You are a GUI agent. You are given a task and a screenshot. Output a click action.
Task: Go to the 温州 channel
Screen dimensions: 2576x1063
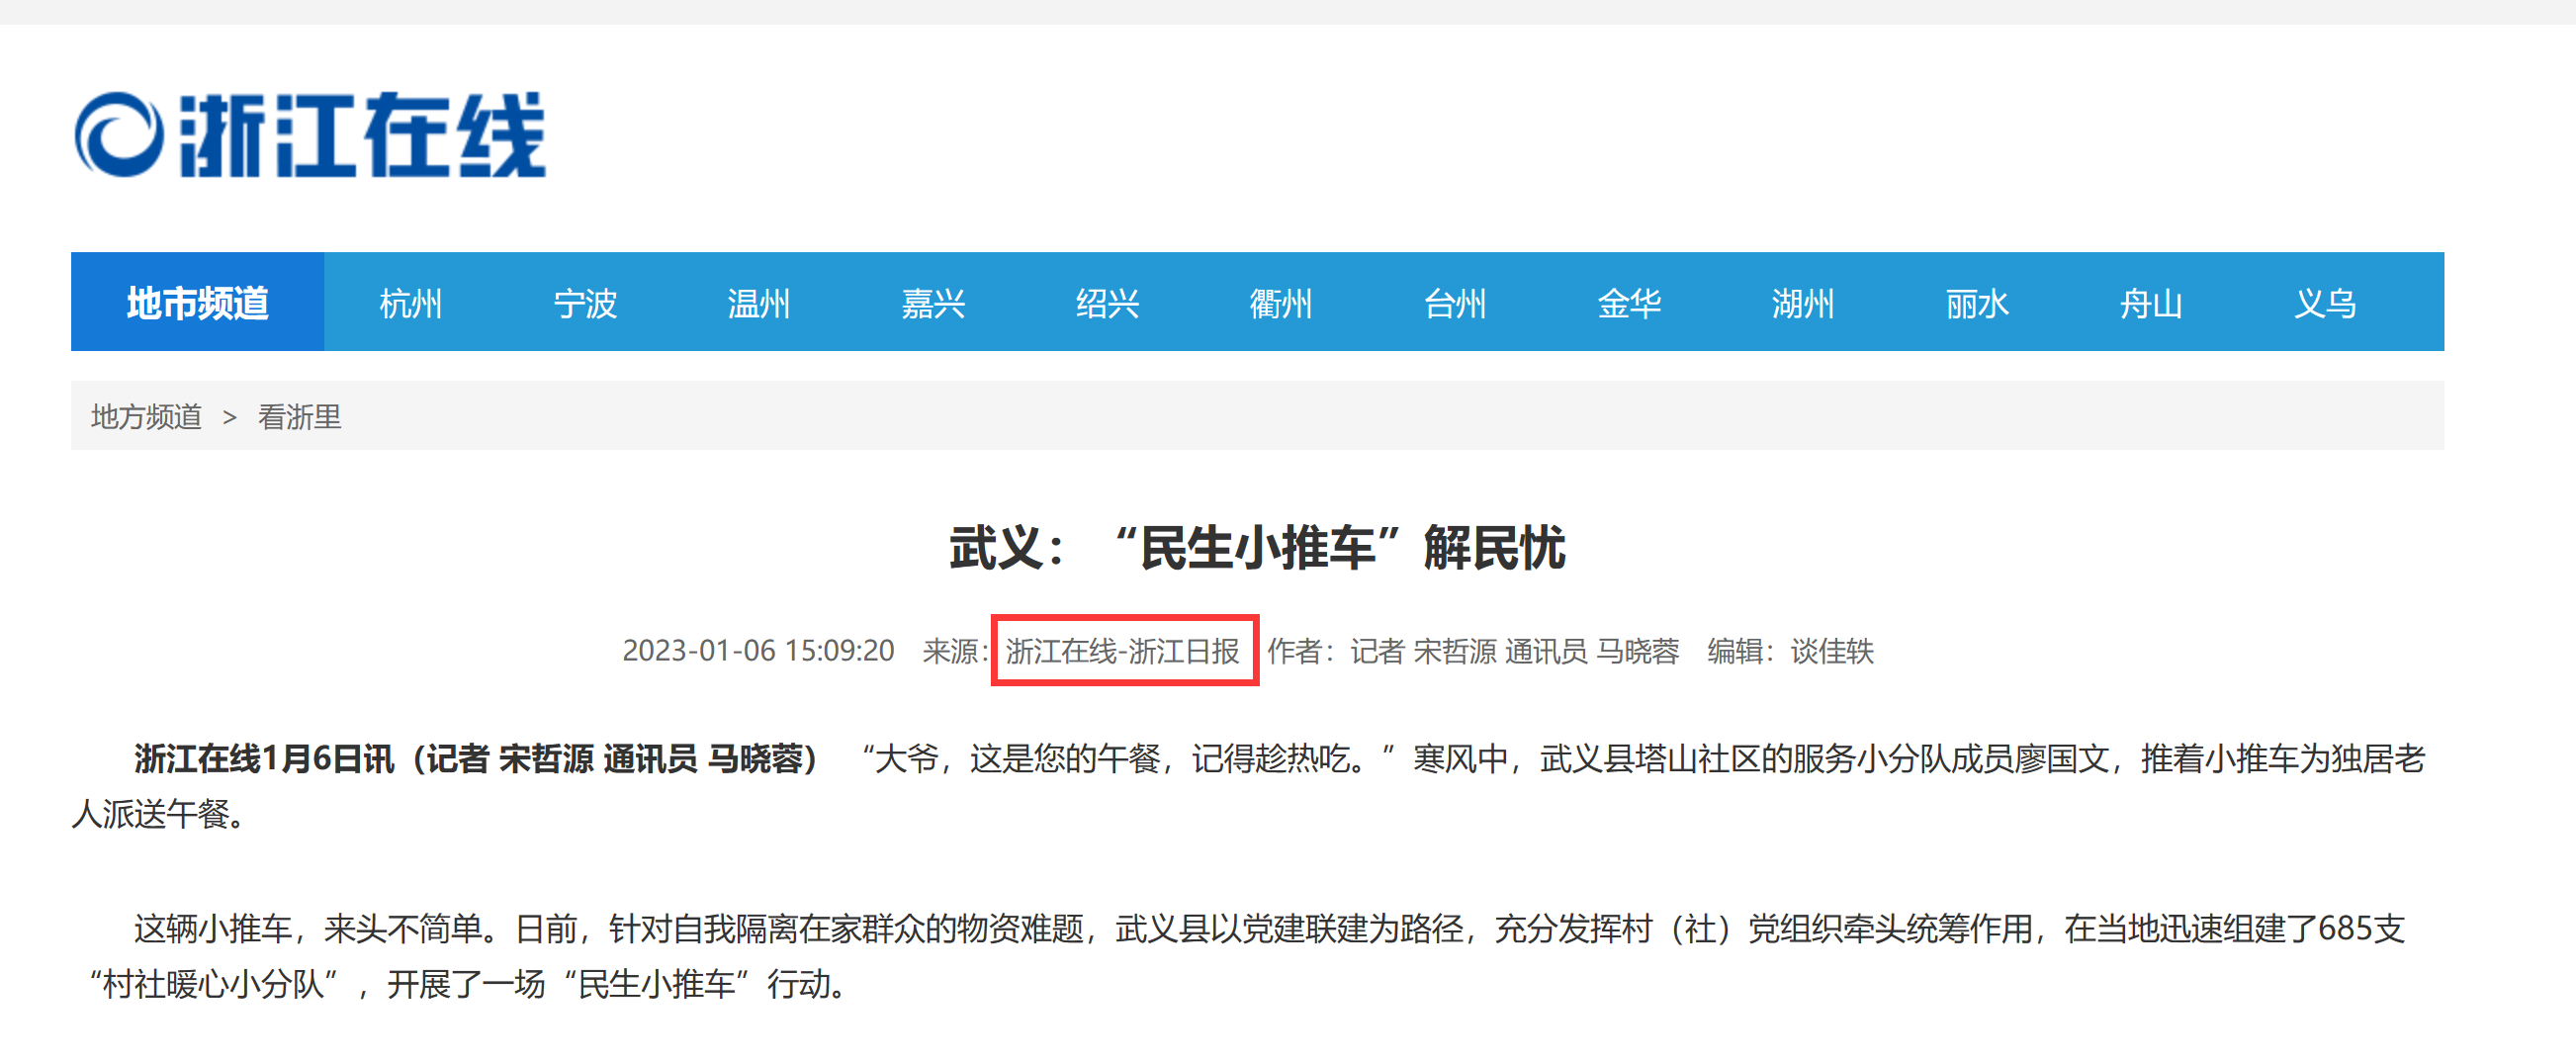point(758,303)
